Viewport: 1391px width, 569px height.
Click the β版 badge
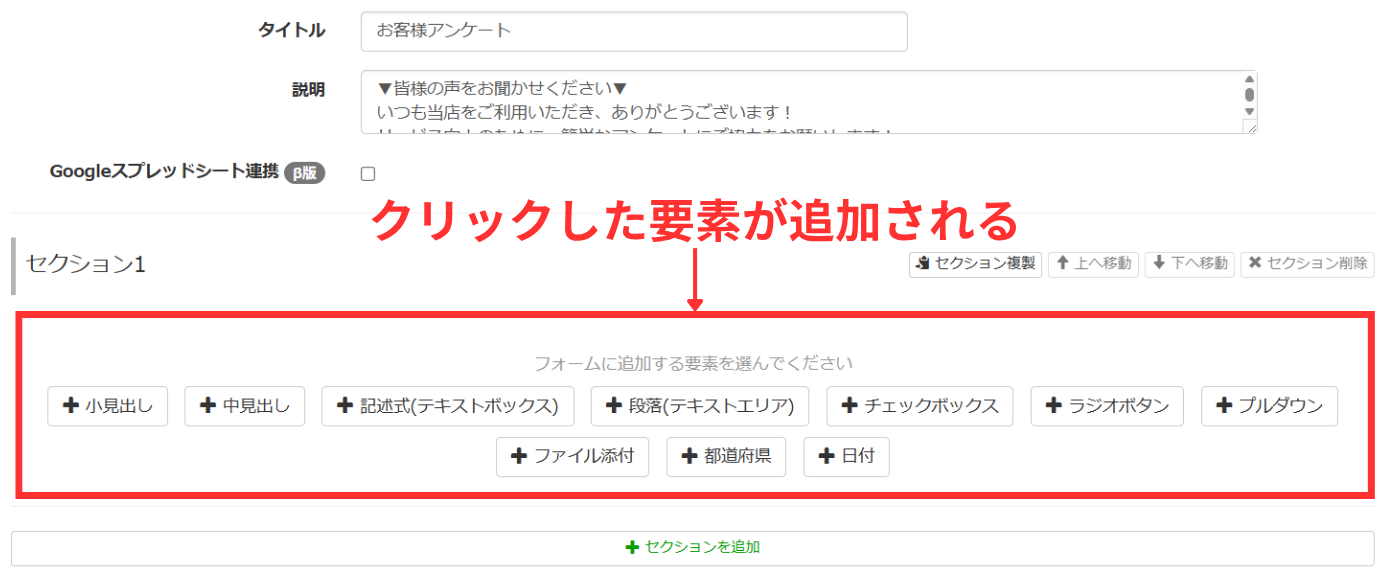(x=305, y=173)
